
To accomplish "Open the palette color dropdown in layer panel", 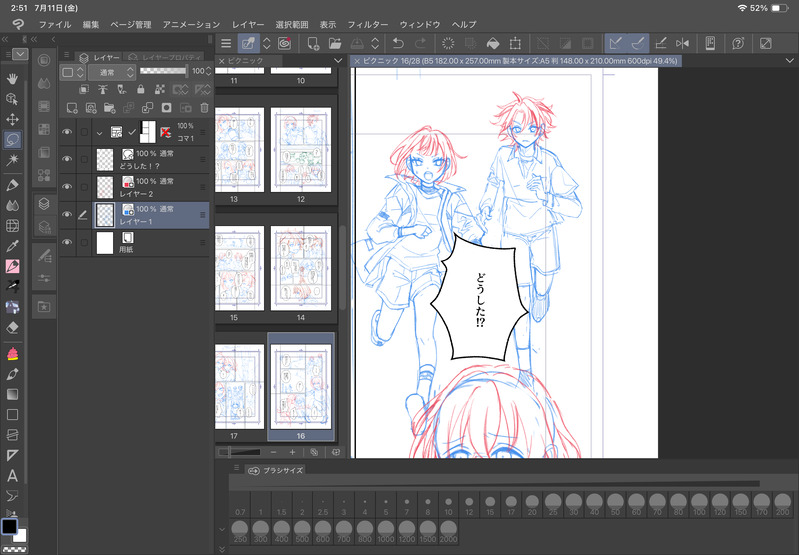I will coord(72,72).
